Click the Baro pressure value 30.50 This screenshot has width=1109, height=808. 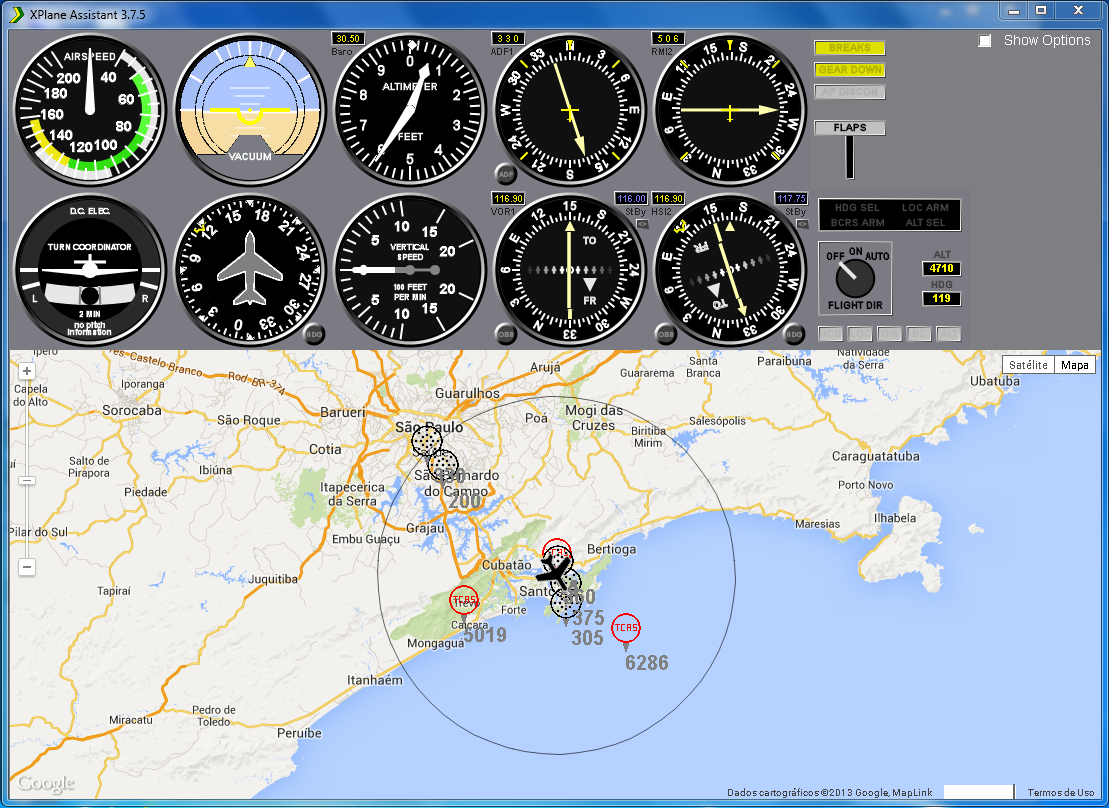point(347,38)
